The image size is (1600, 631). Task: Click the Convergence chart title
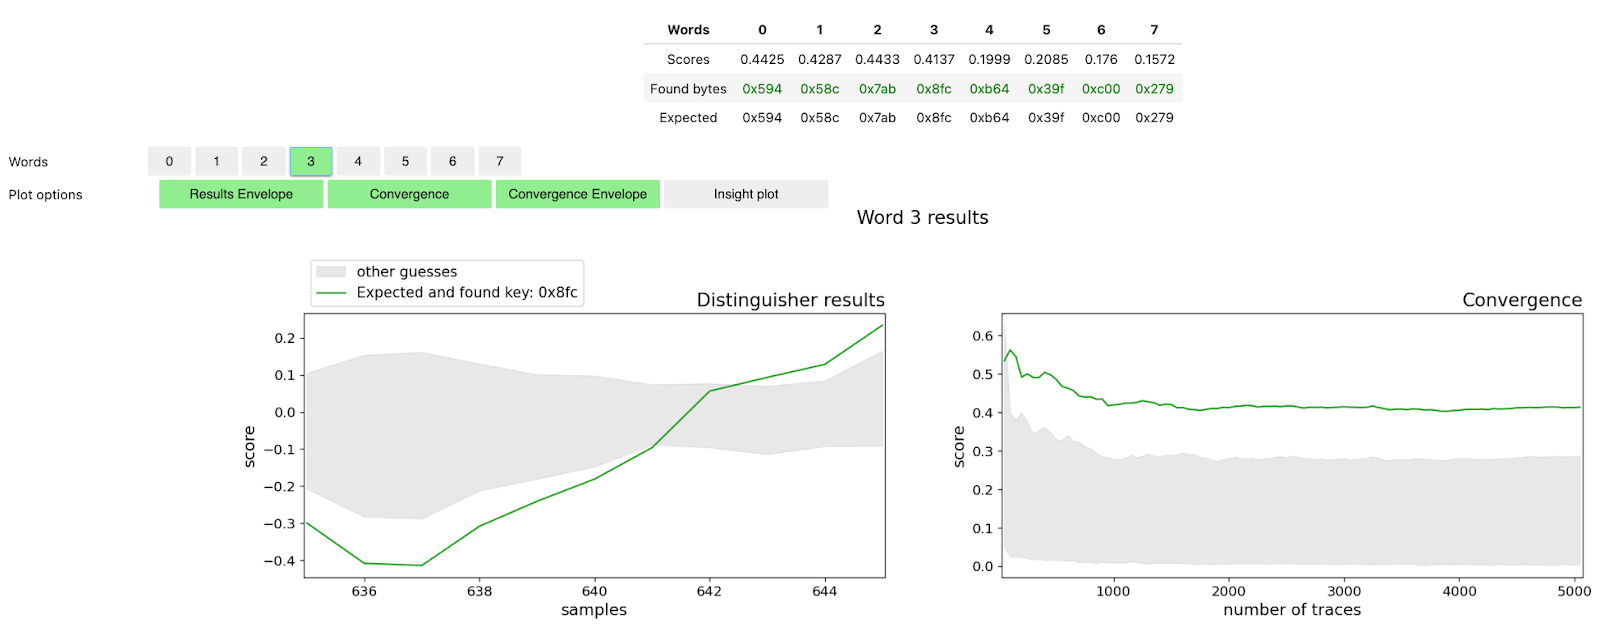(x=1521, y=300)
